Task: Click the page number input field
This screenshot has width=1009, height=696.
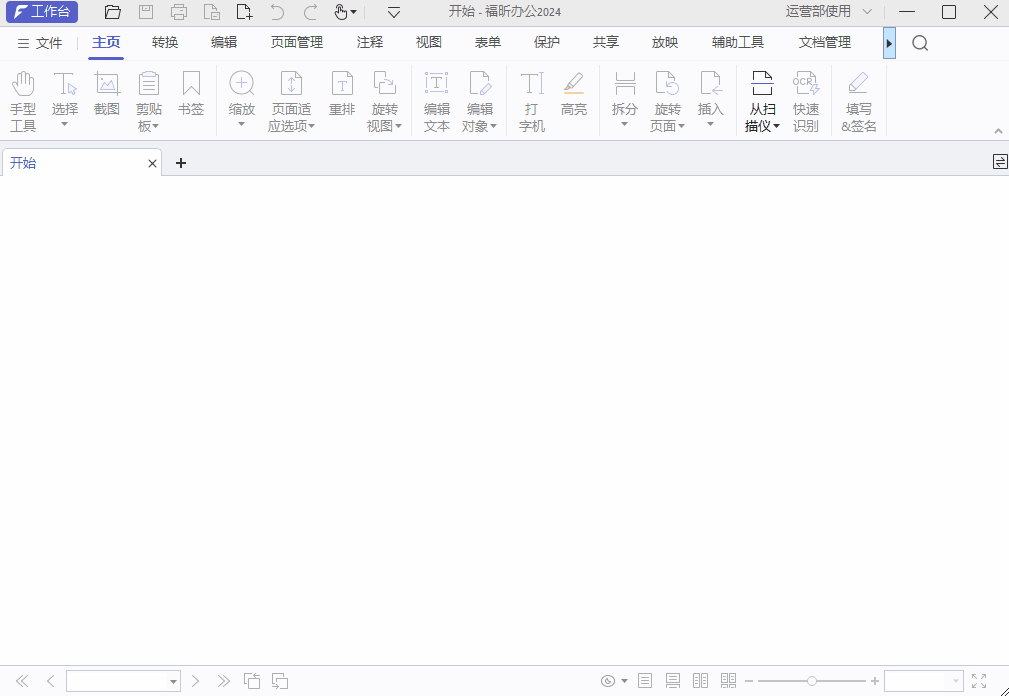Action: [118, 680]
